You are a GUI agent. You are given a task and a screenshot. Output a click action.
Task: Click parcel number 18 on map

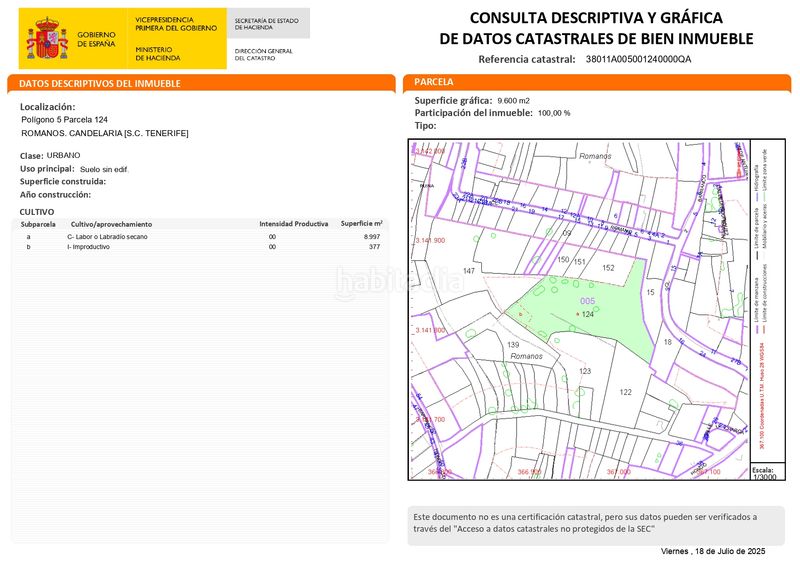[x=667, y=342]
